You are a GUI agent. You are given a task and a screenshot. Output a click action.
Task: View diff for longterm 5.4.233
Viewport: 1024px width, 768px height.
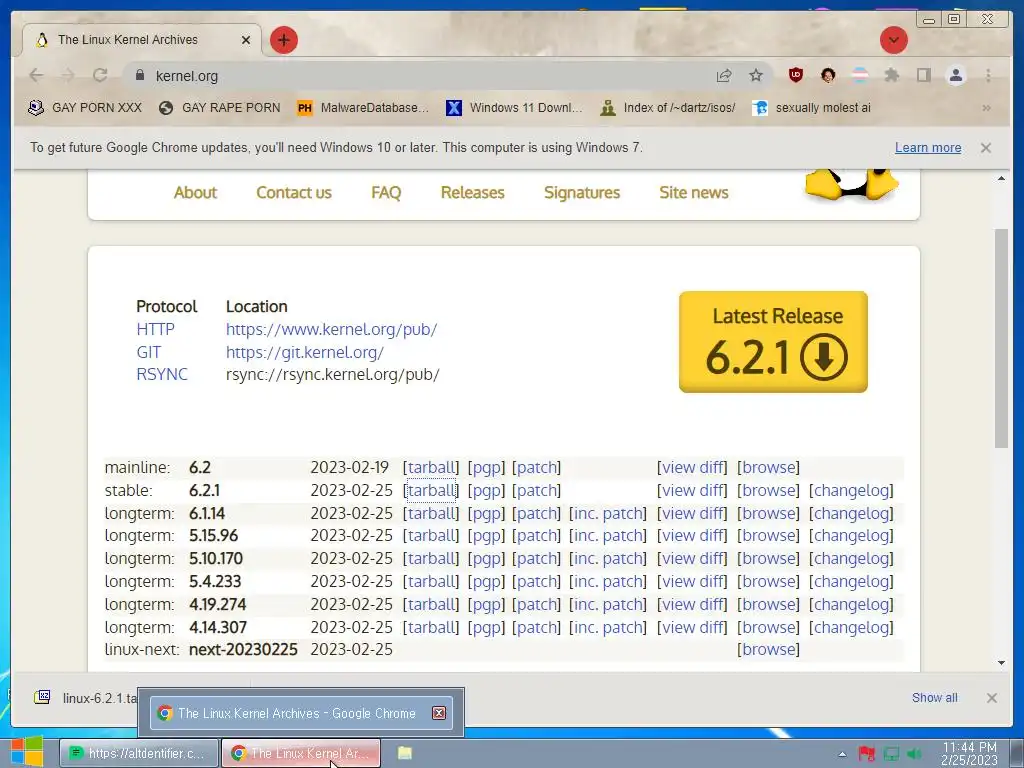[692, 581]
